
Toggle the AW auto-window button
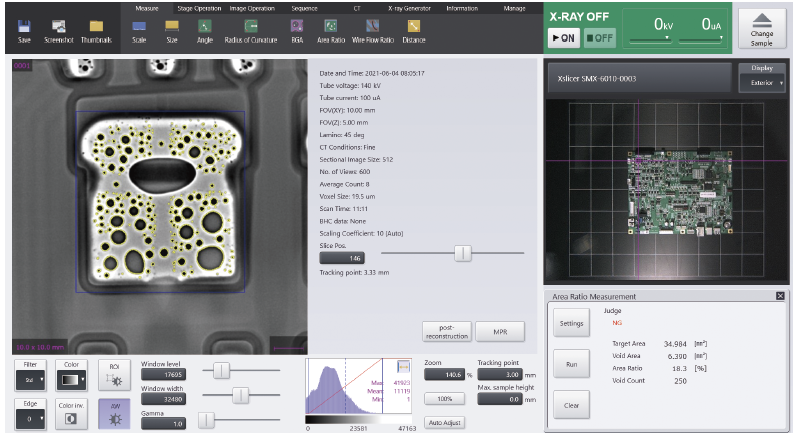click(x=114, y=414)
